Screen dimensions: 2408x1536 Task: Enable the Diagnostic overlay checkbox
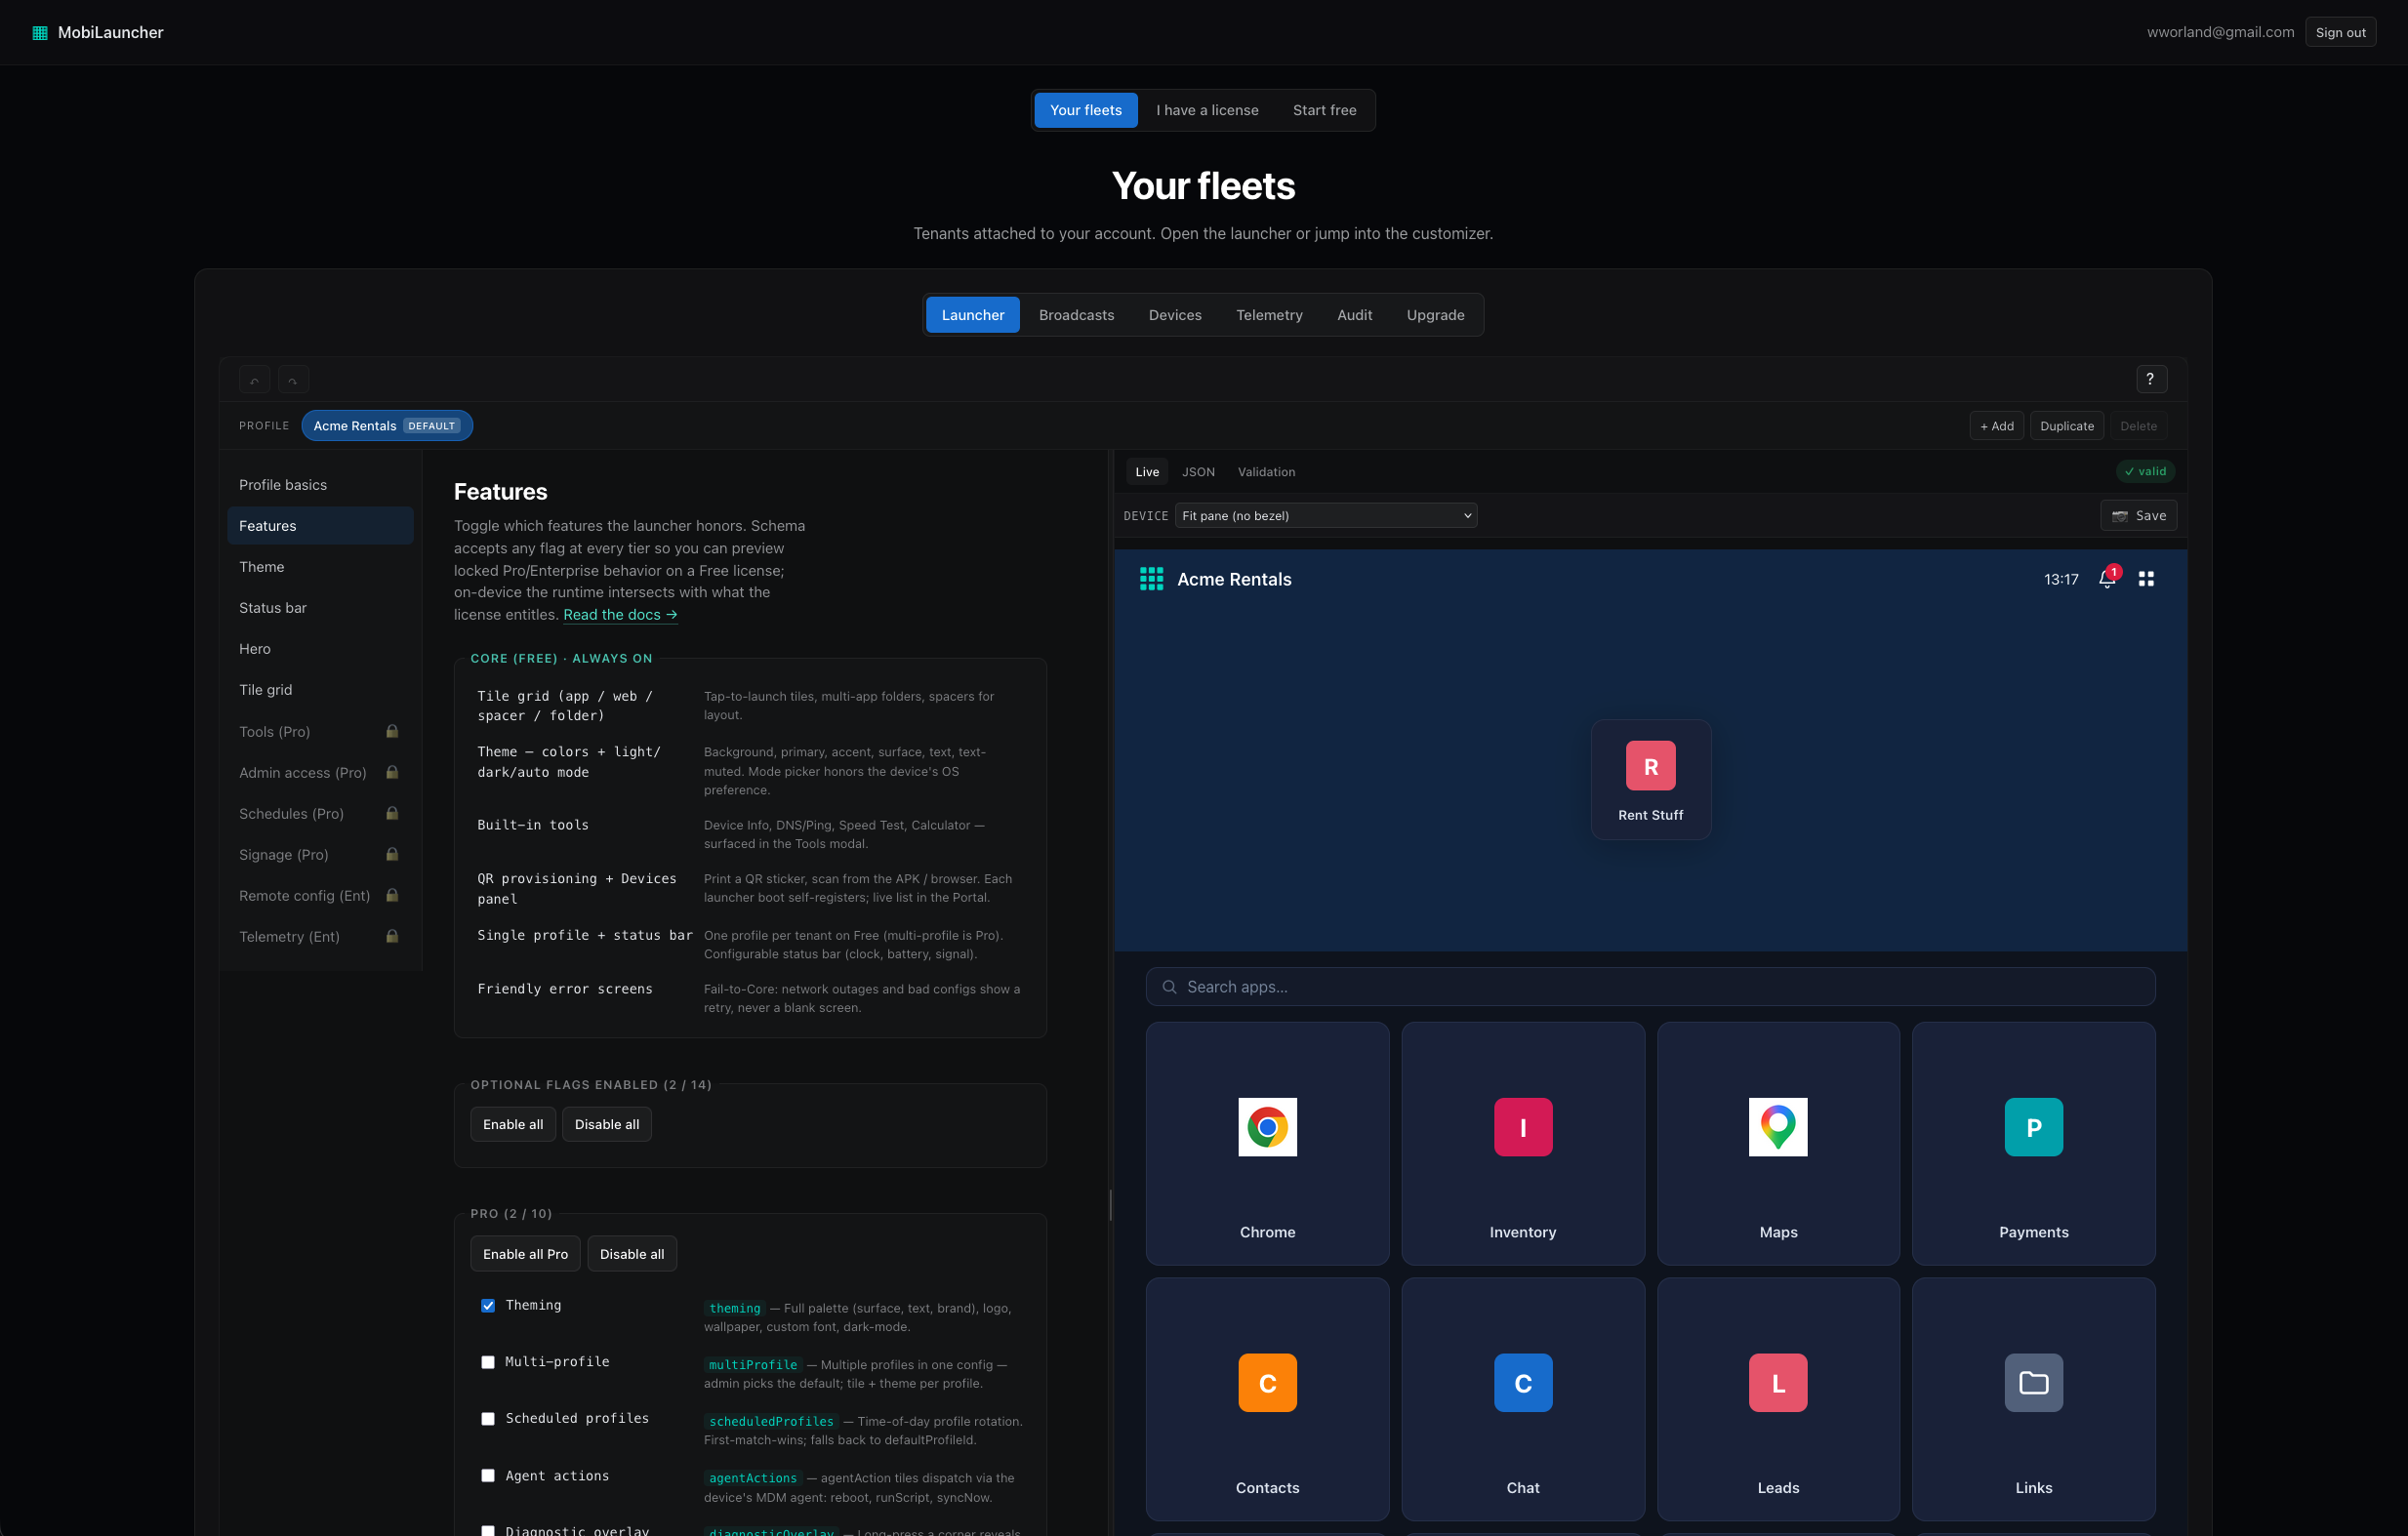pos(488,1531)
